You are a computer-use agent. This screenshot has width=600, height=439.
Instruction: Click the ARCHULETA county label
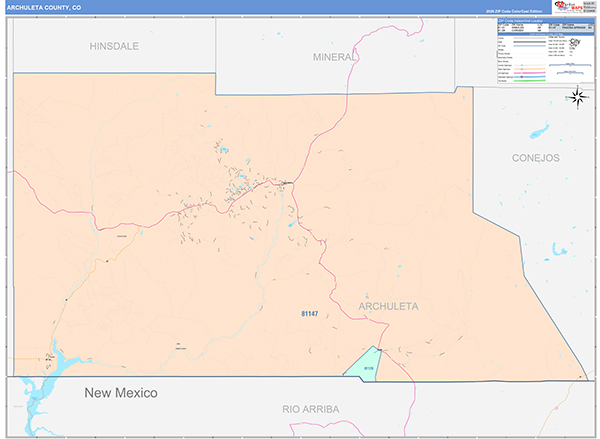(388, 306)
